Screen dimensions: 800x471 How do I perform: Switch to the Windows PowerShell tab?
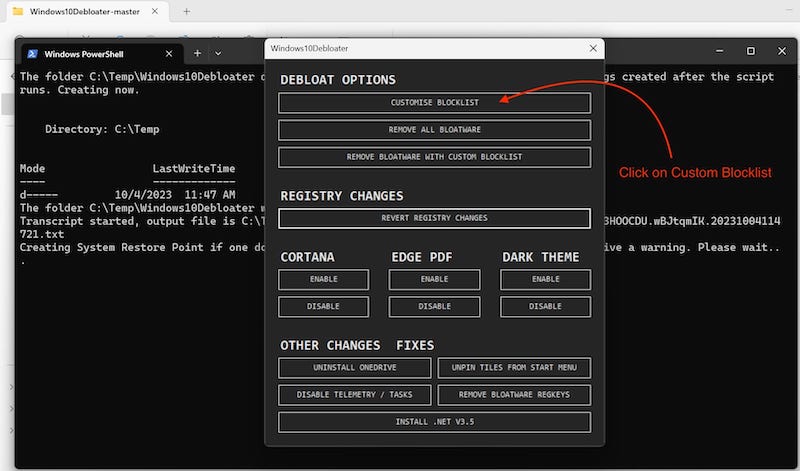(x=101, y=54)
